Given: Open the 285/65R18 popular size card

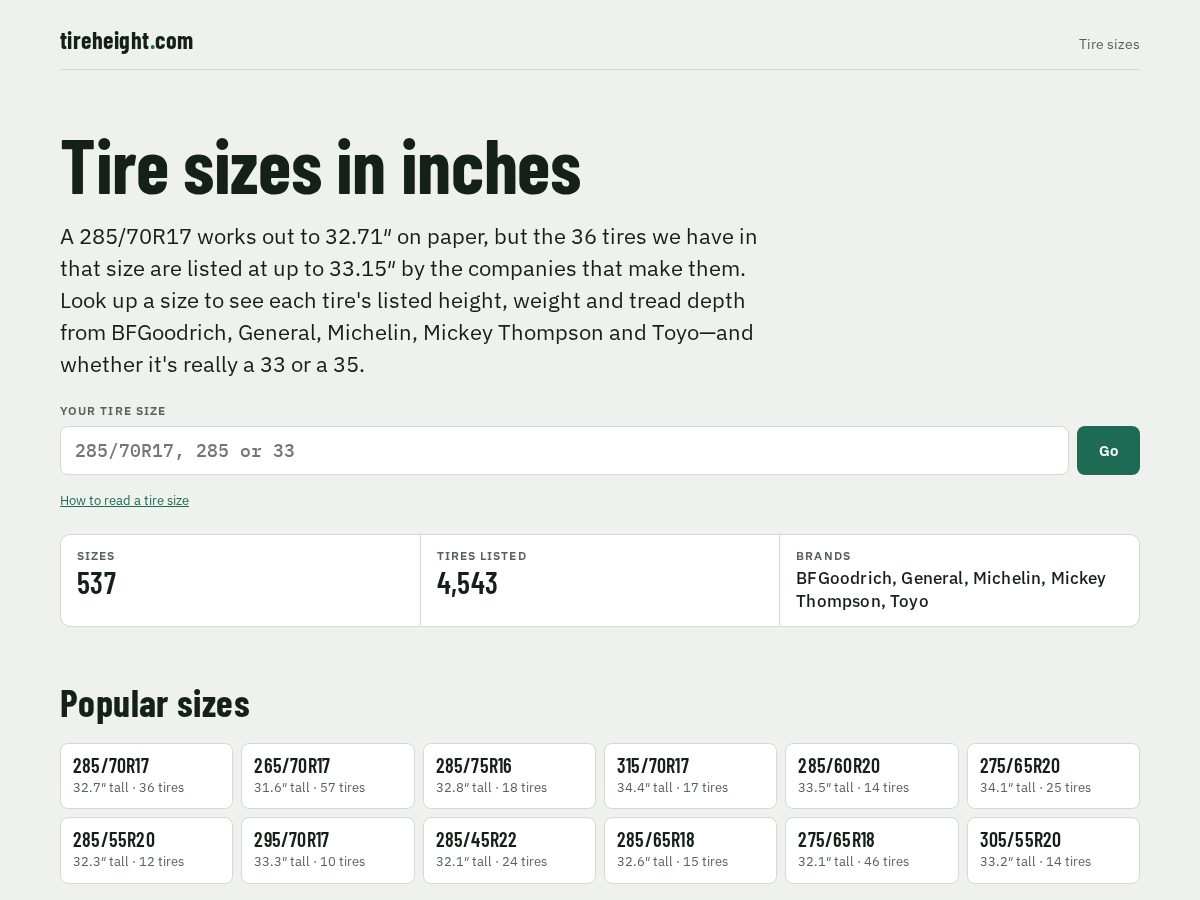Looking at the screenshot, I should (690, 850).
